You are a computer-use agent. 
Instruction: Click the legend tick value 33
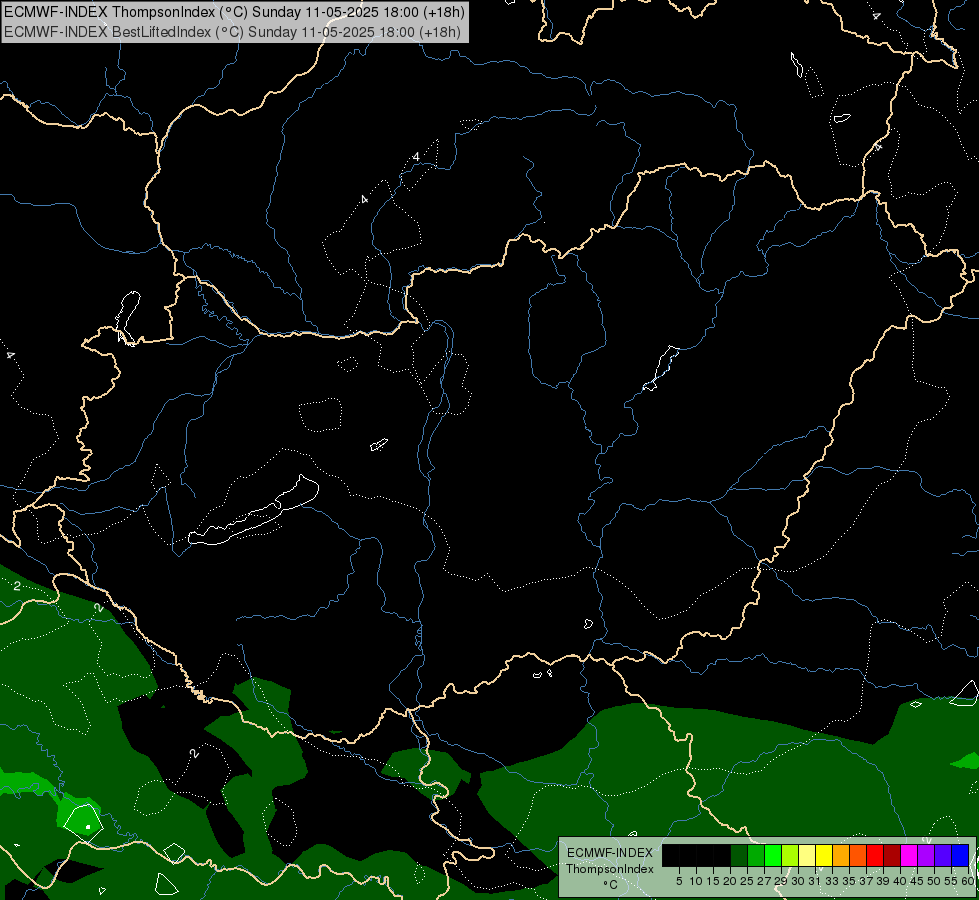click(x=832, y=881)
